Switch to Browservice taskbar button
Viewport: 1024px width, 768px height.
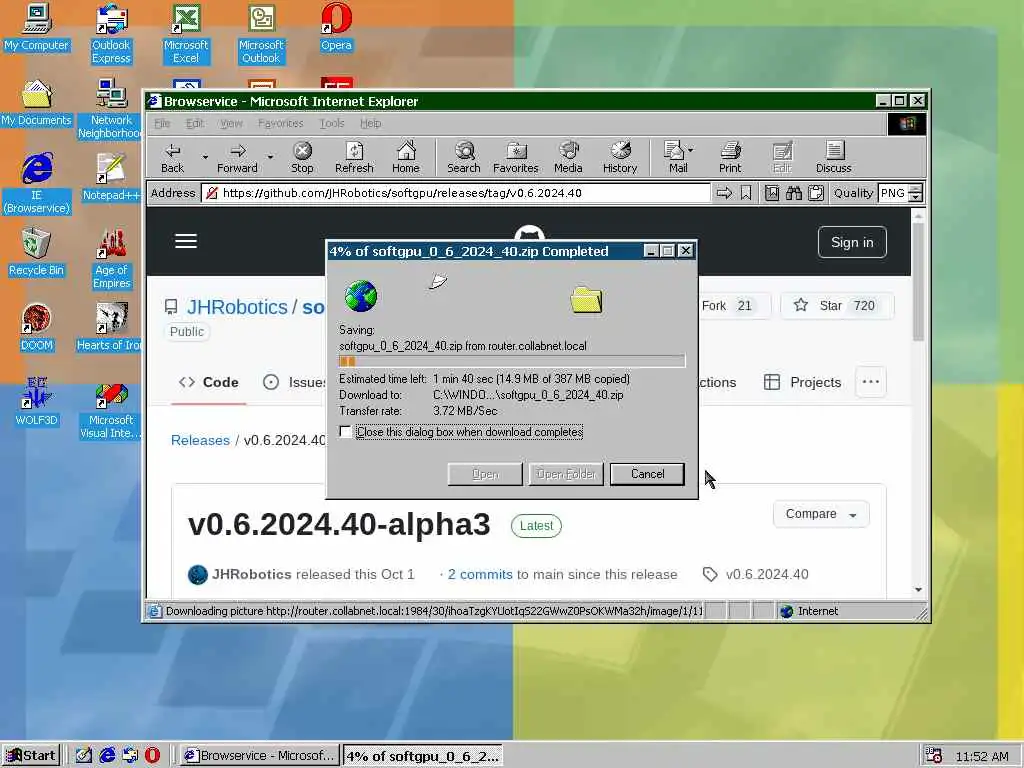(260, 756)
